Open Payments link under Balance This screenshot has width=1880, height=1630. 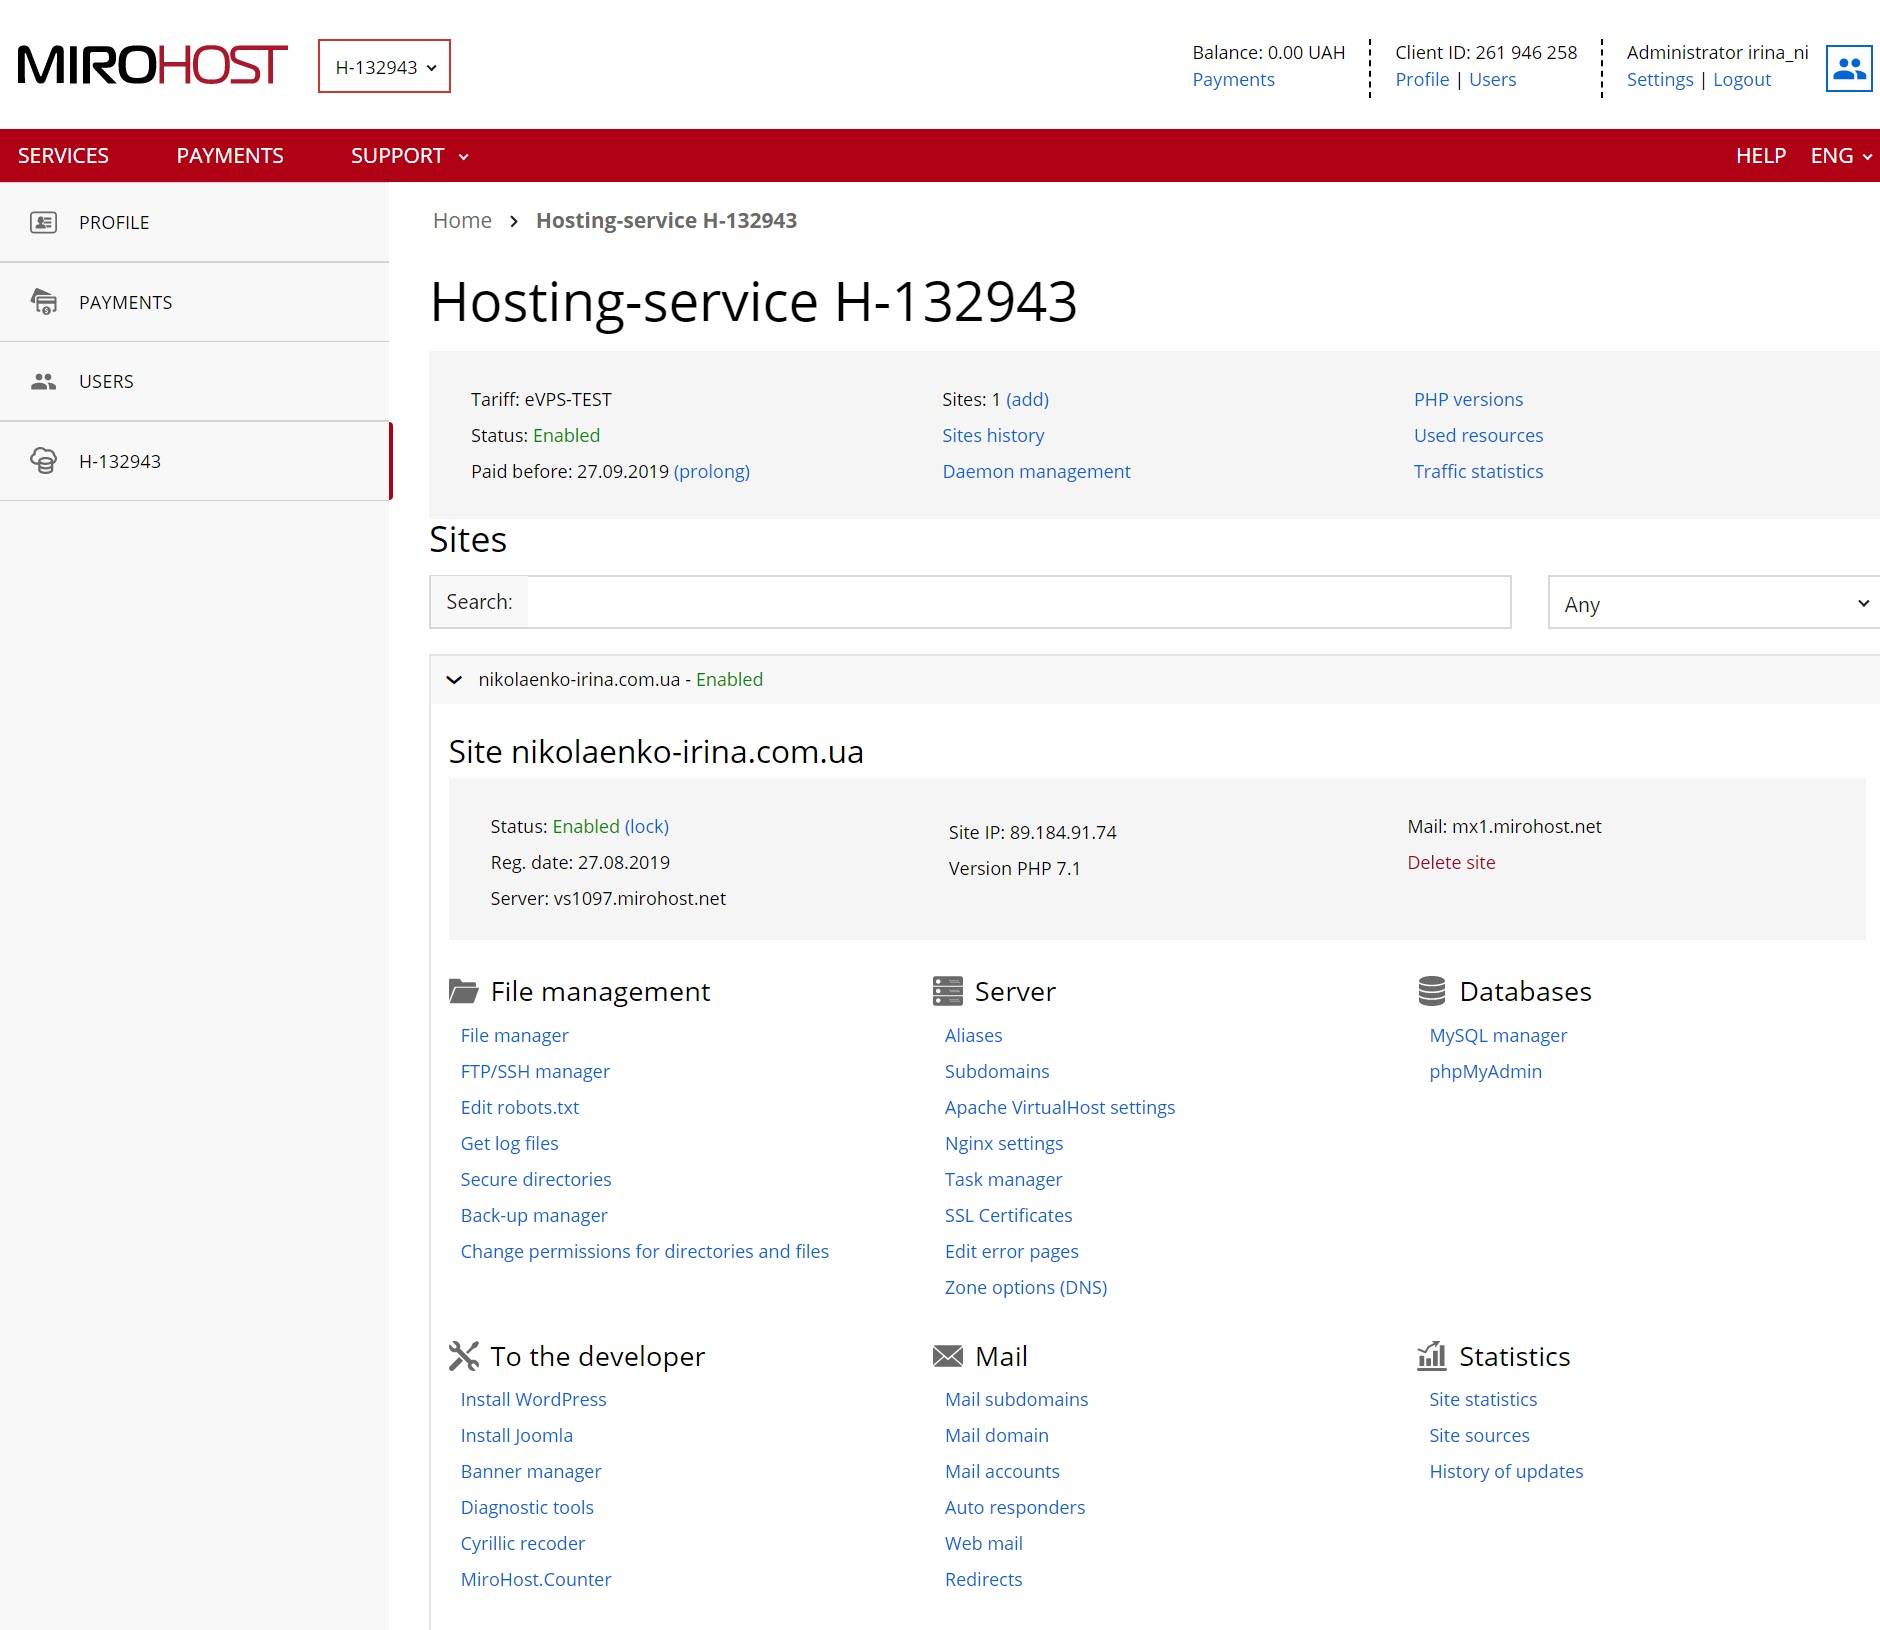pyautogui.click(x=1233, y=79)
